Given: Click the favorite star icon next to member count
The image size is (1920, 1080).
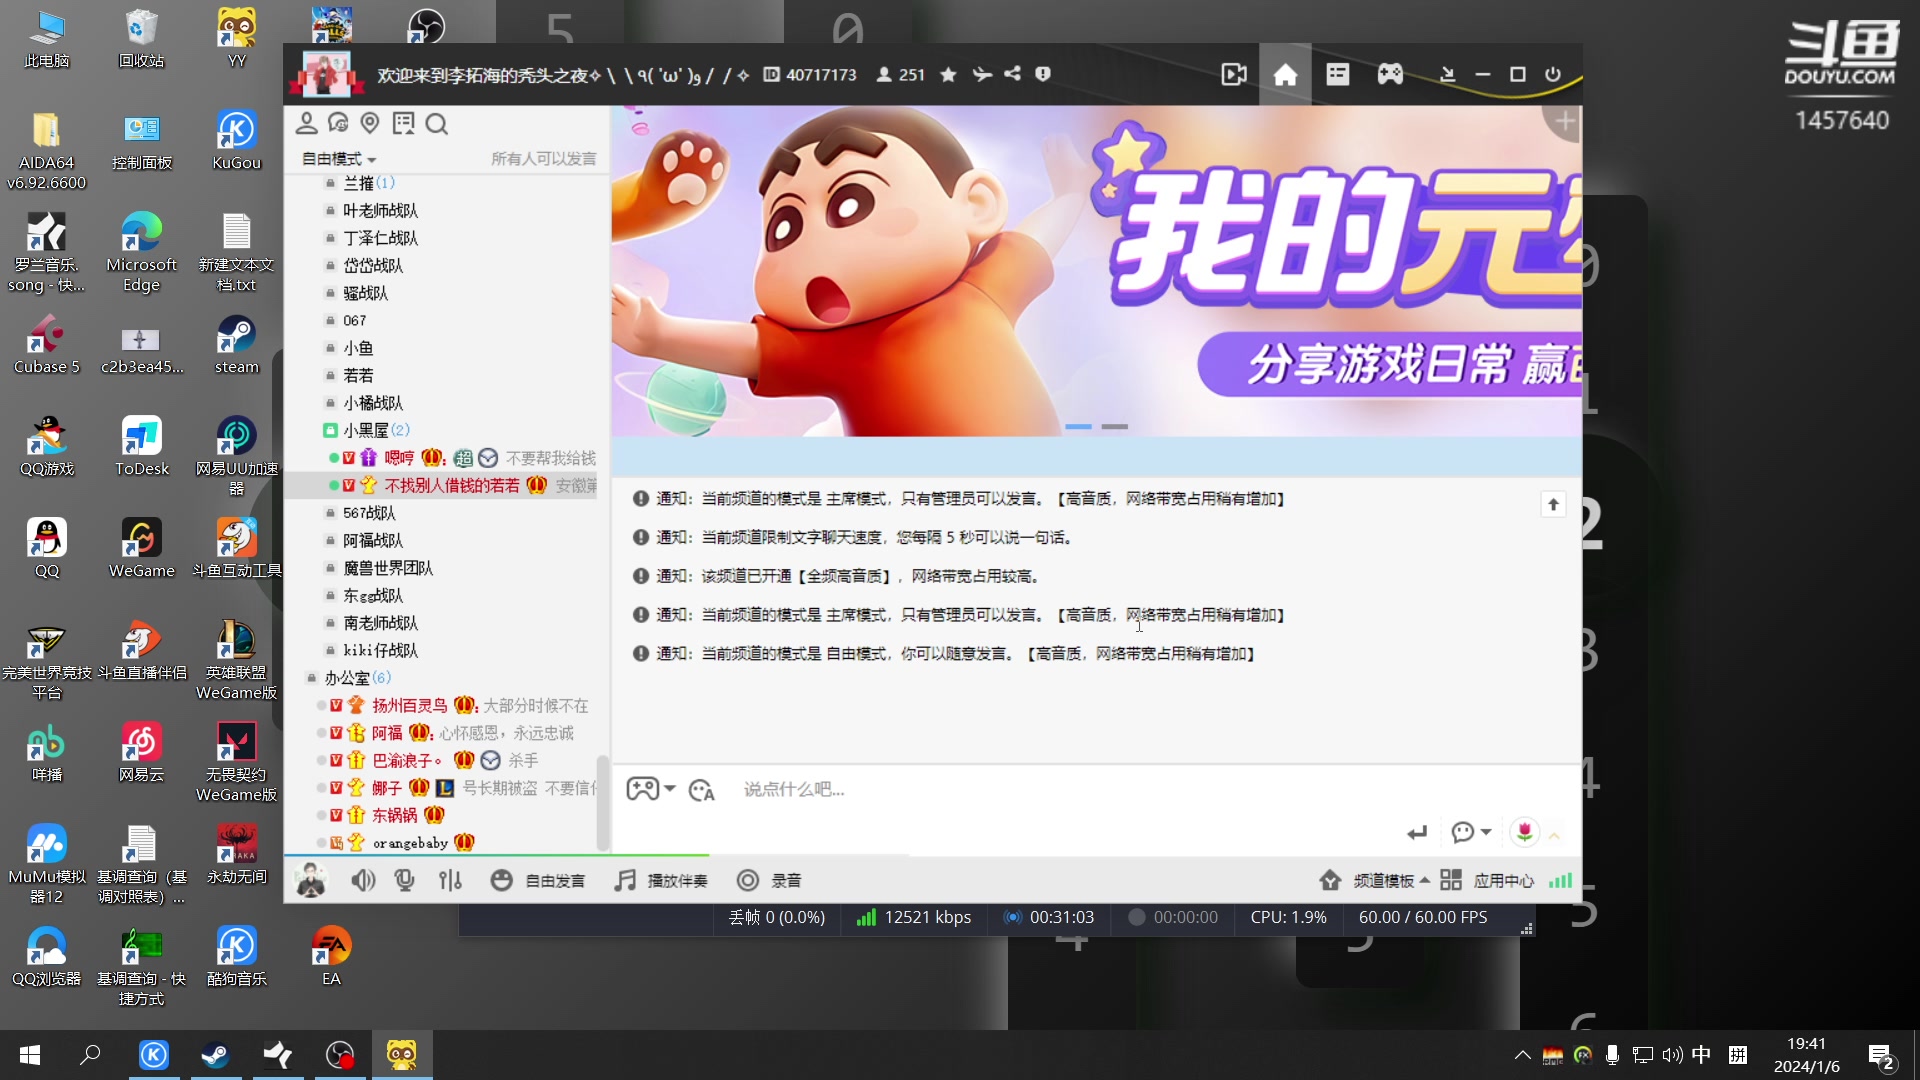Looking at the screenshot, I should click(x=948, y=74).
